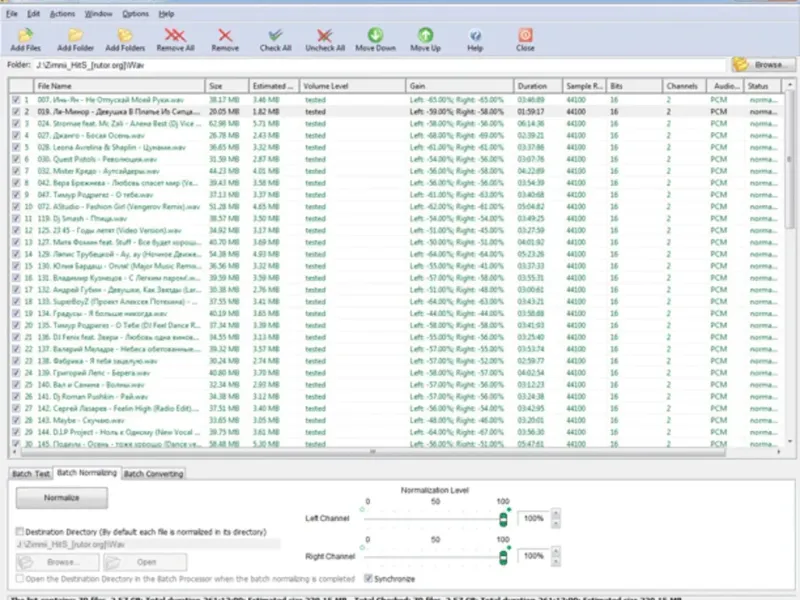Image resolution: width=800 pixels, height=600 pixels.
Task: Click the Uncheck All icon
Action: [324, 35]
